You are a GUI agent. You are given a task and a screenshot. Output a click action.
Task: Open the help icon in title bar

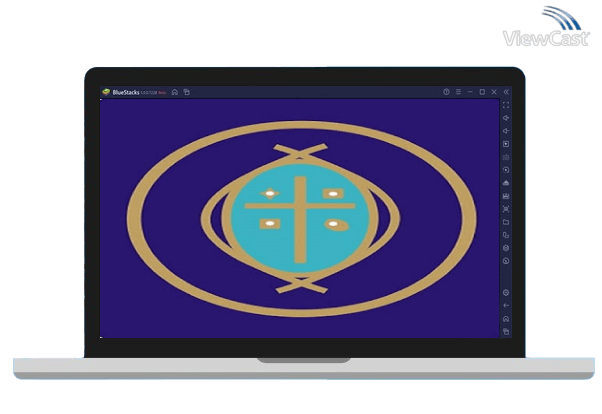click(446, 92)
